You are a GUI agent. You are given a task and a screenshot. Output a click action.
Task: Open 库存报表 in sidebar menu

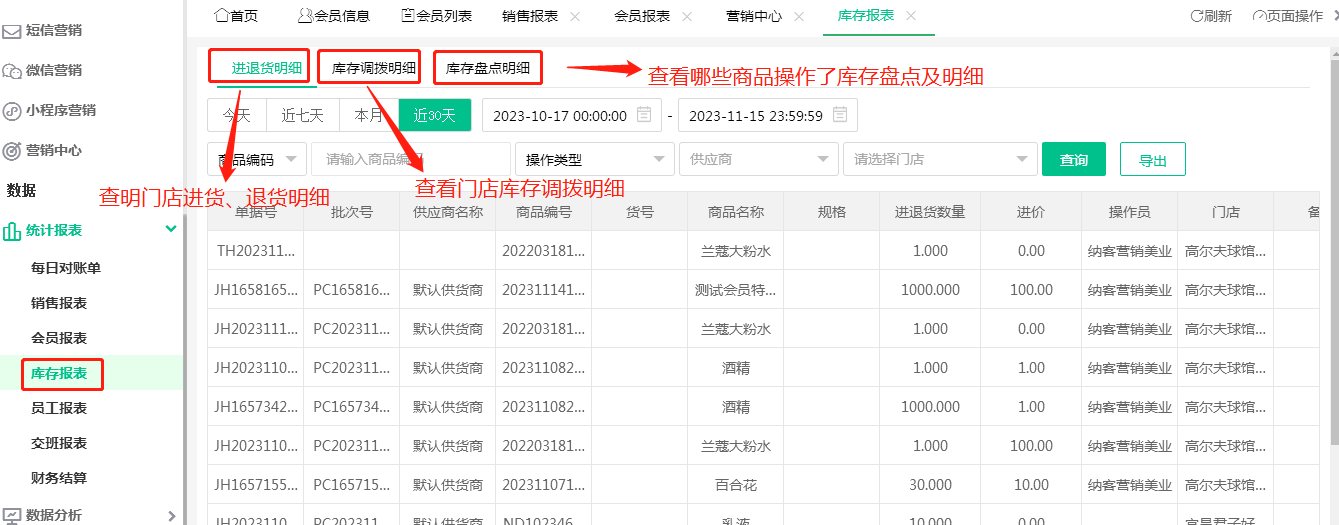(x=59, y=373)
